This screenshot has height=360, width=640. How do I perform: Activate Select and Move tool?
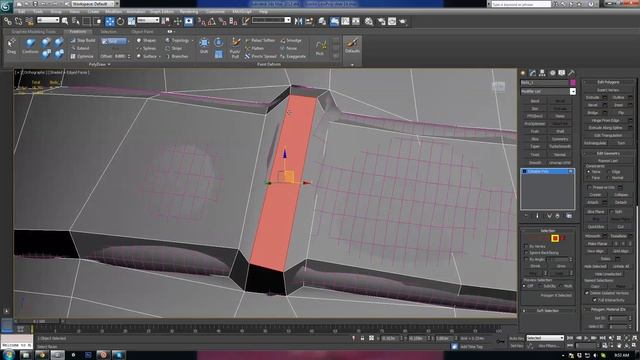[x=110, y=21]
